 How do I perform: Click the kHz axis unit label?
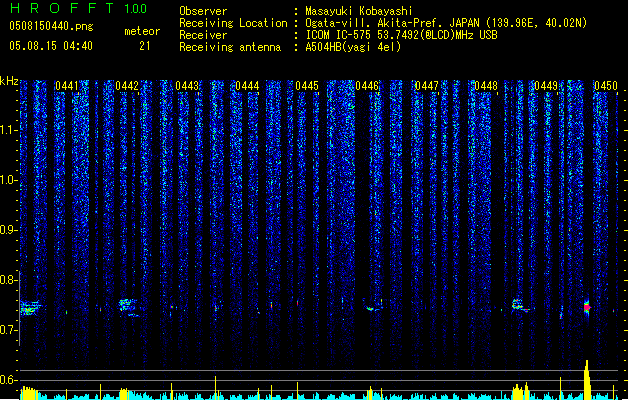(9, 81)
